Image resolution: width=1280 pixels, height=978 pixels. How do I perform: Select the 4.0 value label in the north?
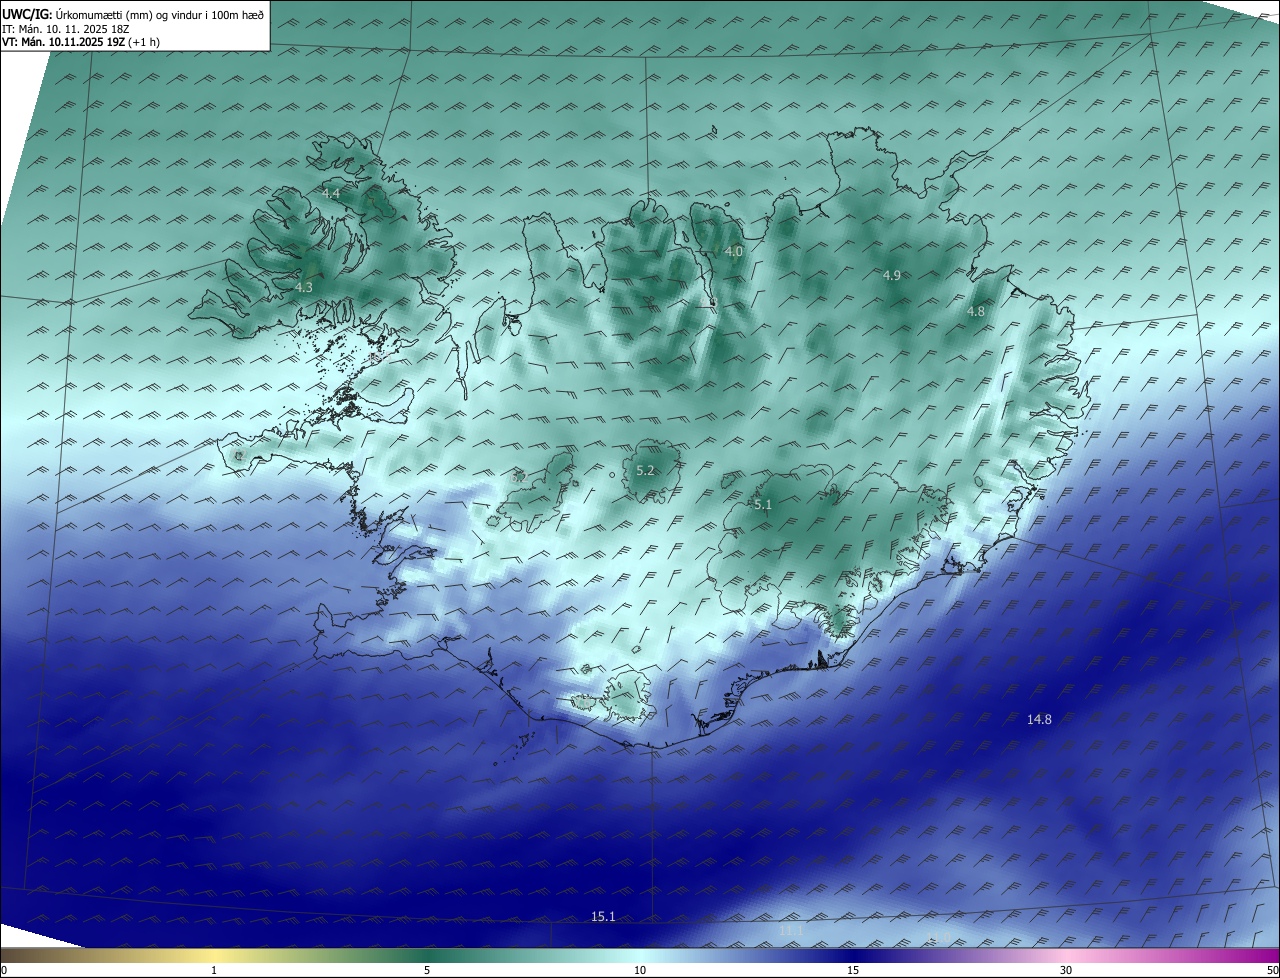pos(734,252)
